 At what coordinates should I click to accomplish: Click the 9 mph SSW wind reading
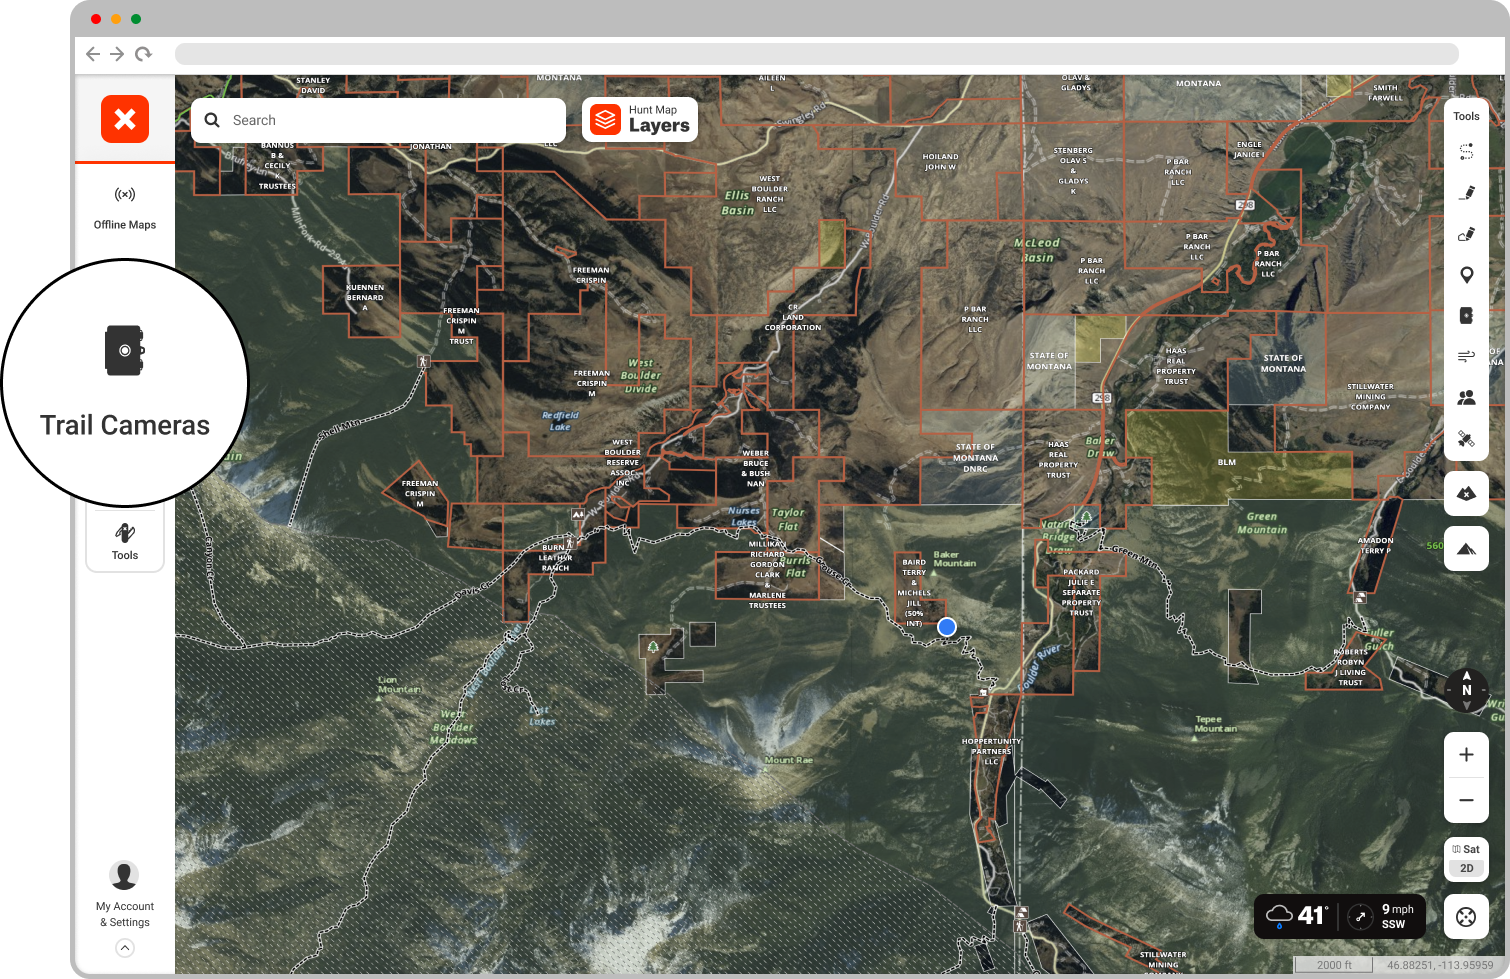pos(1397,916)
